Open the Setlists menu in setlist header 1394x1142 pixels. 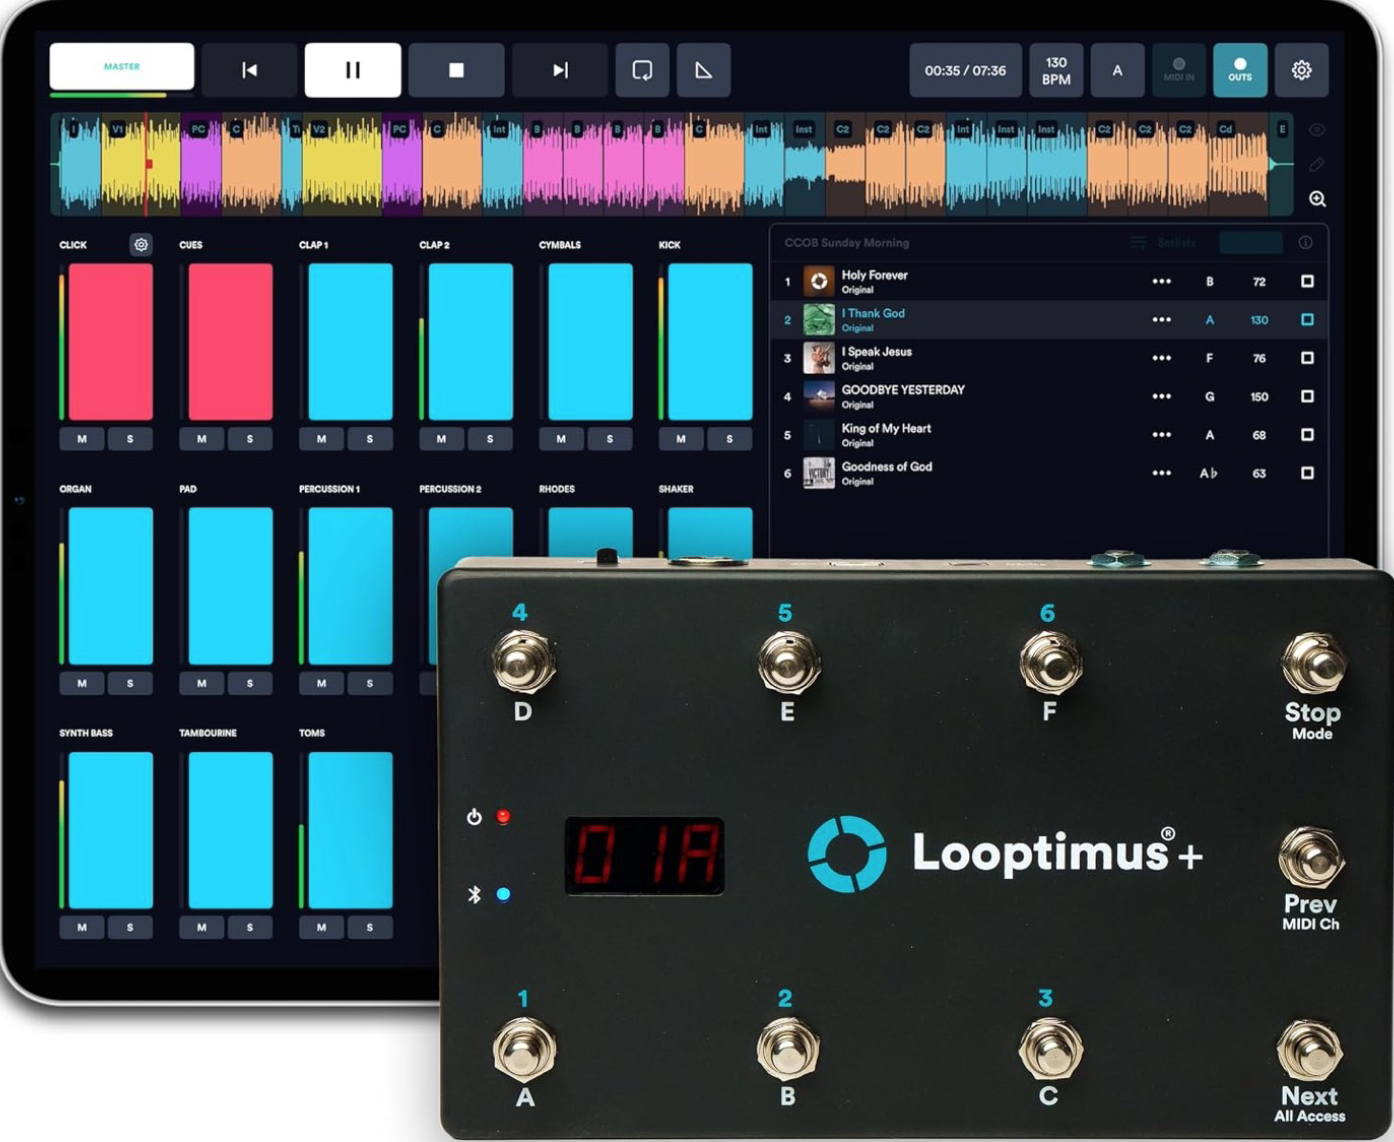1163,243
